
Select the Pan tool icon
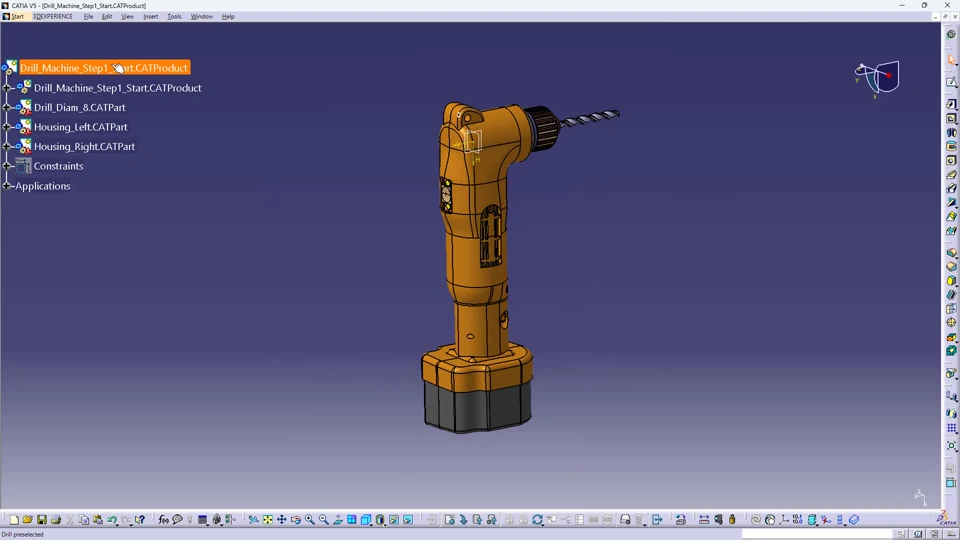(282, 520)
